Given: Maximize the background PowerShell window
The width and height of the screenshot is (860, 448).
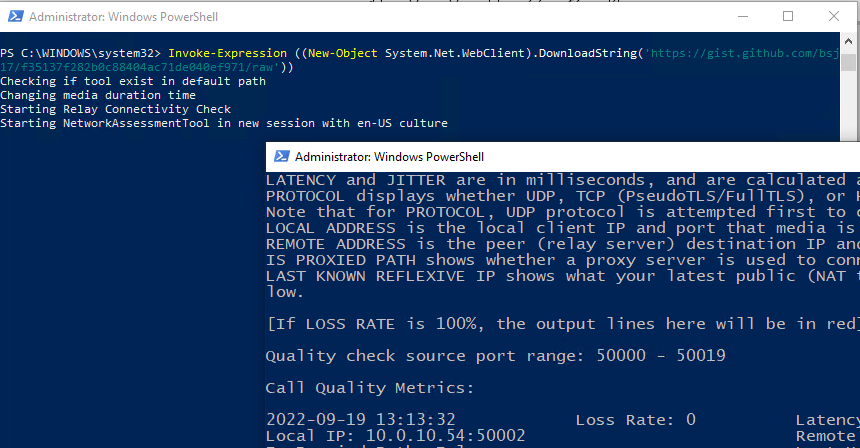Looking at the screenshot, I should click(788, 16).
